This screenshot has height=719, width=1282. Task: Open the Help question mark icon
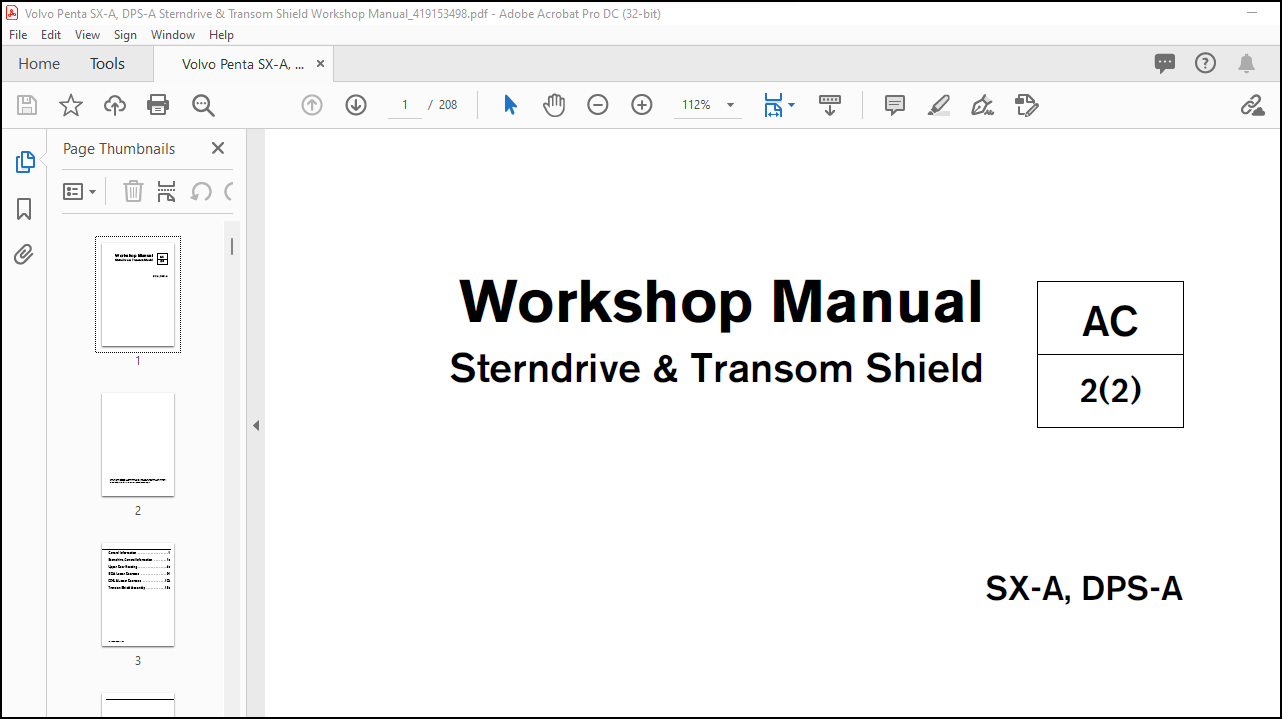[x=1206, y=63]
